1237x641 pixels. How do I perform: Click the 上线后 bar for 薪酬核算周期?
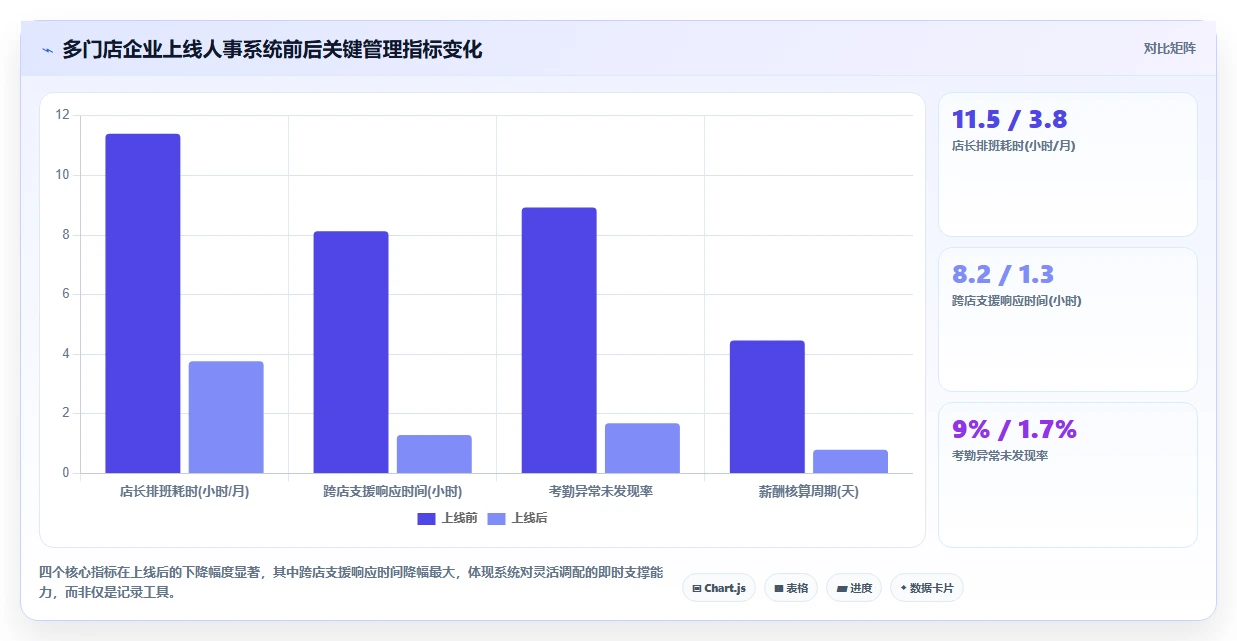(x=850, y=461)
